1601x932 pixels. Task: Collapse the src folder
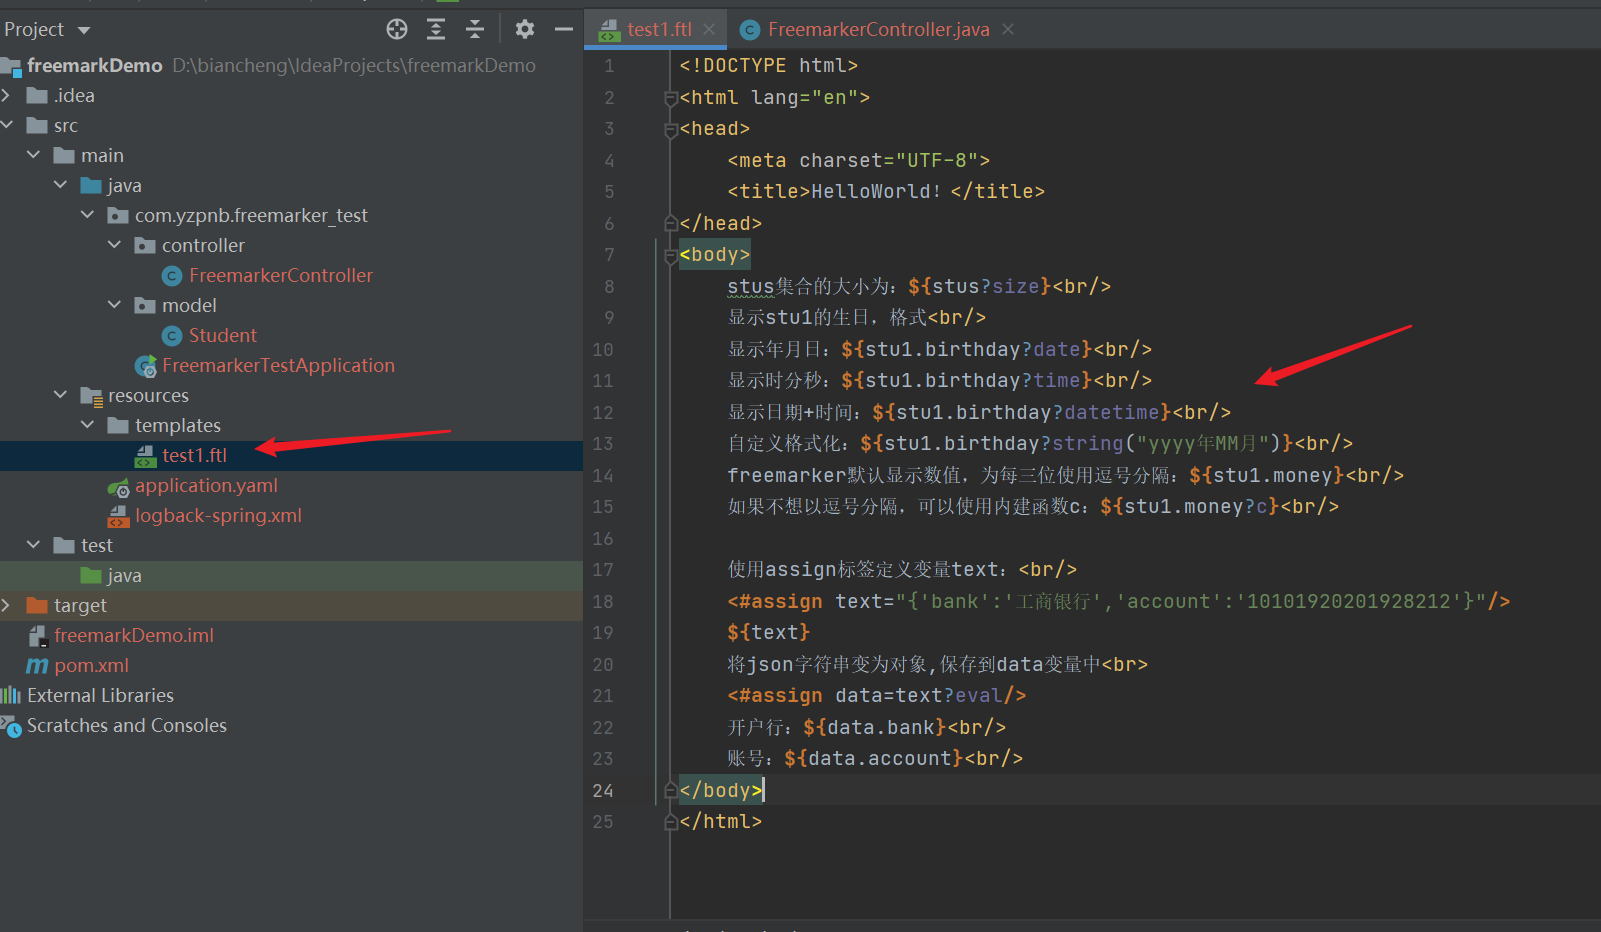(6, 125)
